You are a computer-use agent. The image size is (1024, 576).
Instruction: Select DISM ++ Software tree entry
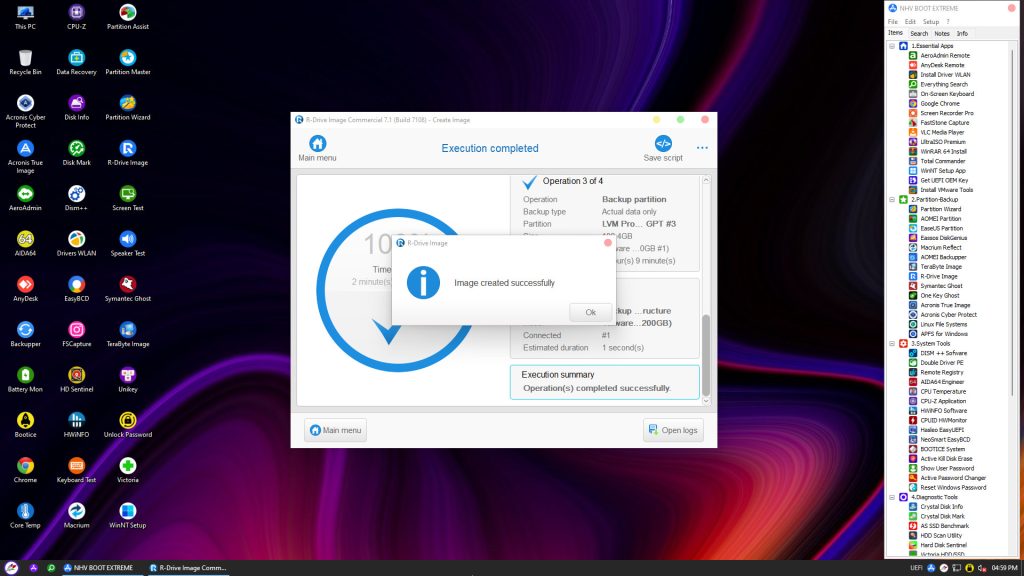[944, 353]
